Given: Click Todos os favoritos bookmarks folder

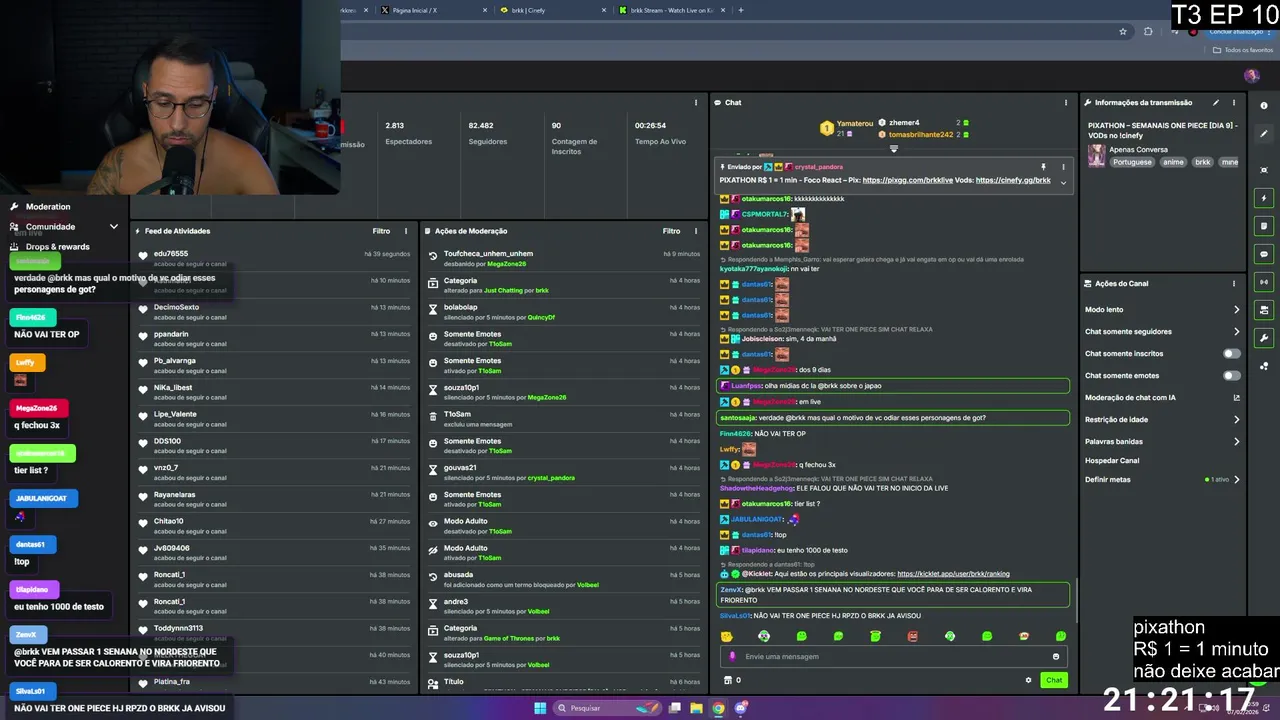Looking at the screenshot, I should pos(1243,49).
